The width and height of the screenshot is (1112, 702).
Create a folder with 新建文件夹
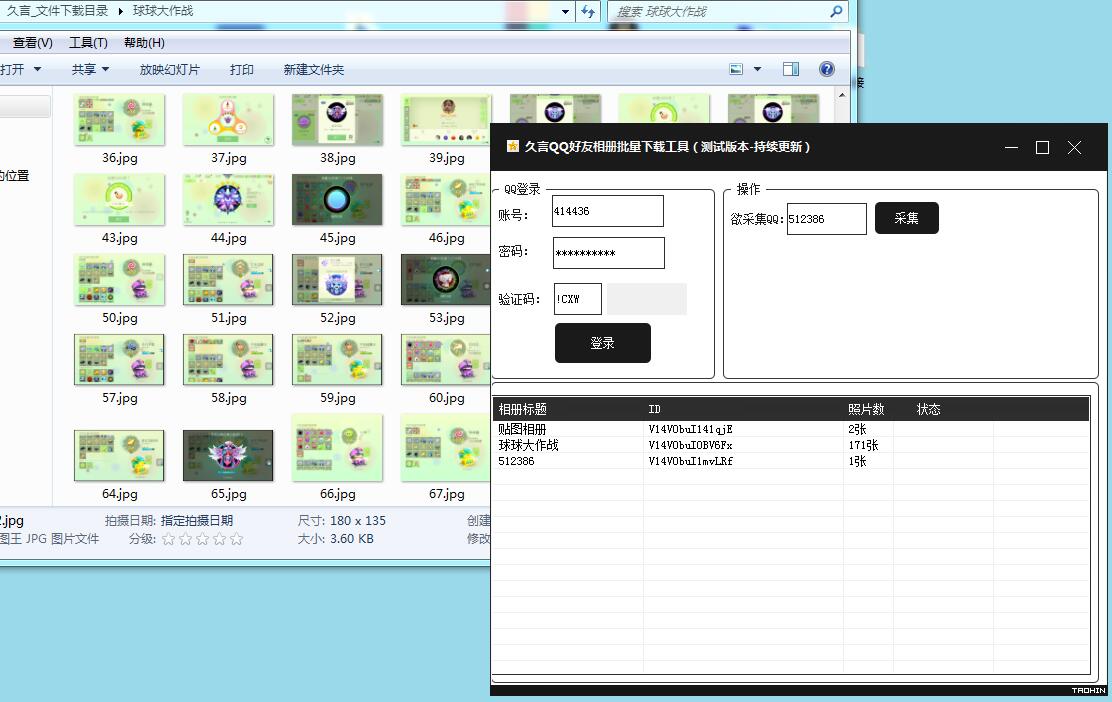[313, 69]
